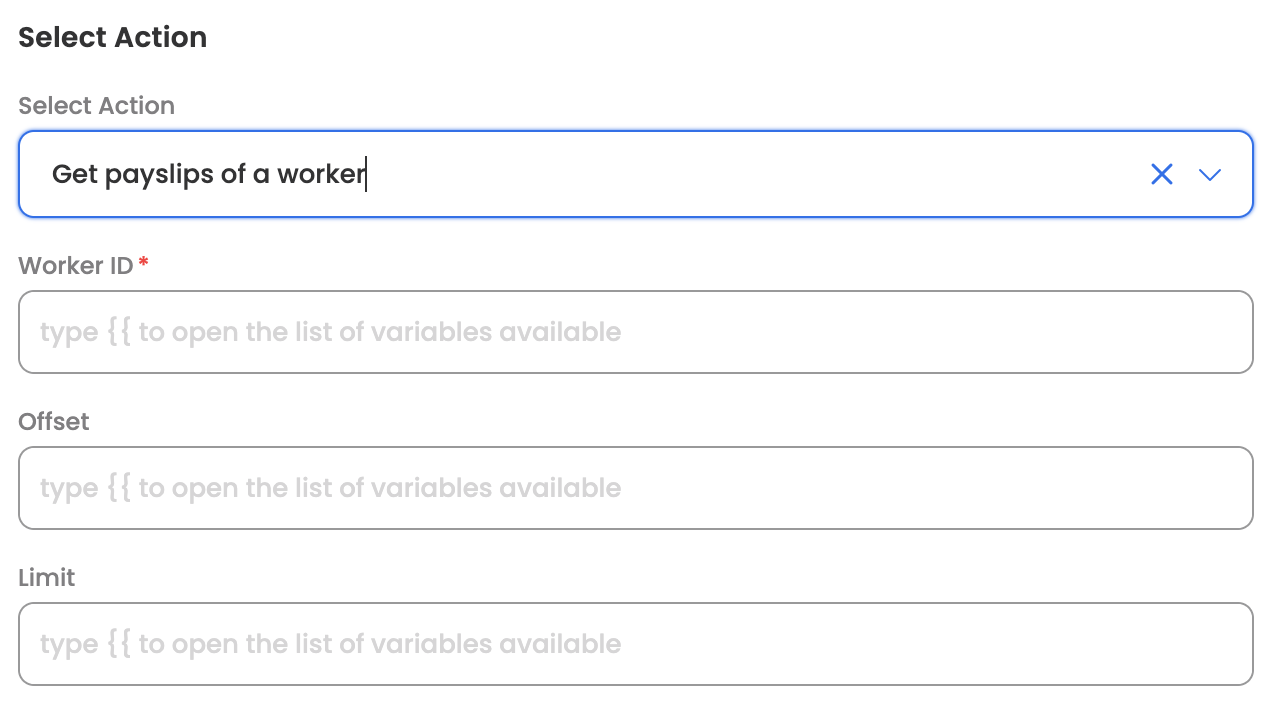The width and height of the screenshot is (1276, 710).
Task: Focus the Offset input field
Action: tap(636, 488)
